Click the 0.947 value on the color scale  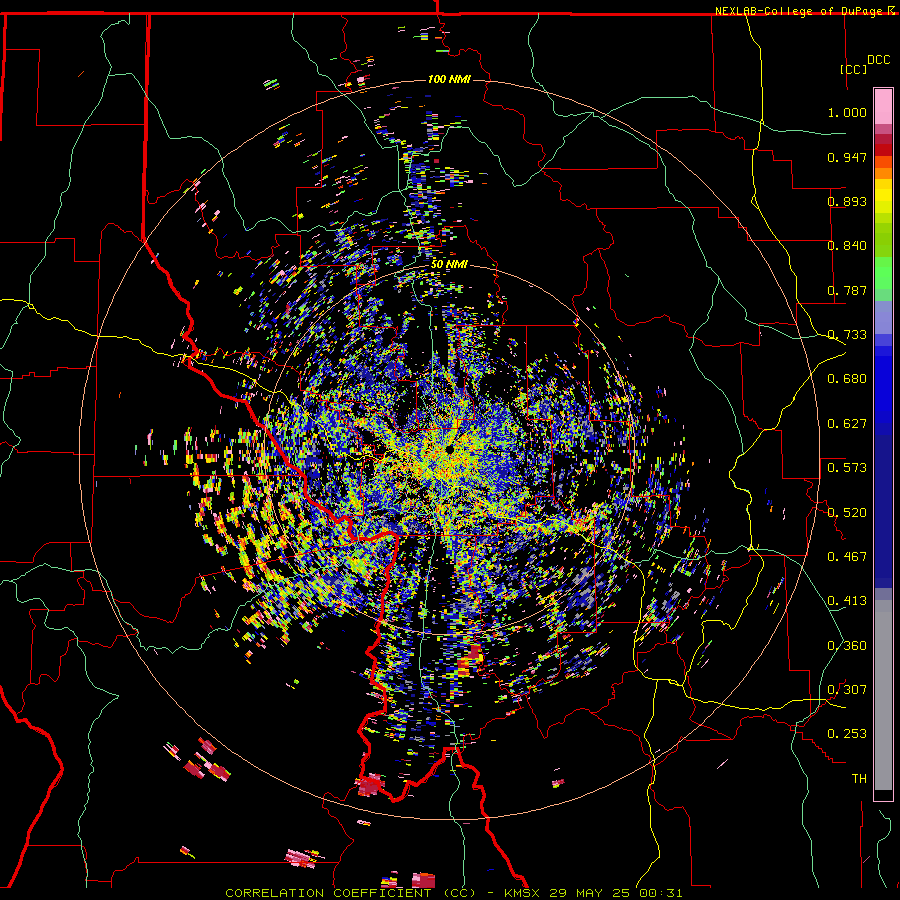847,157
